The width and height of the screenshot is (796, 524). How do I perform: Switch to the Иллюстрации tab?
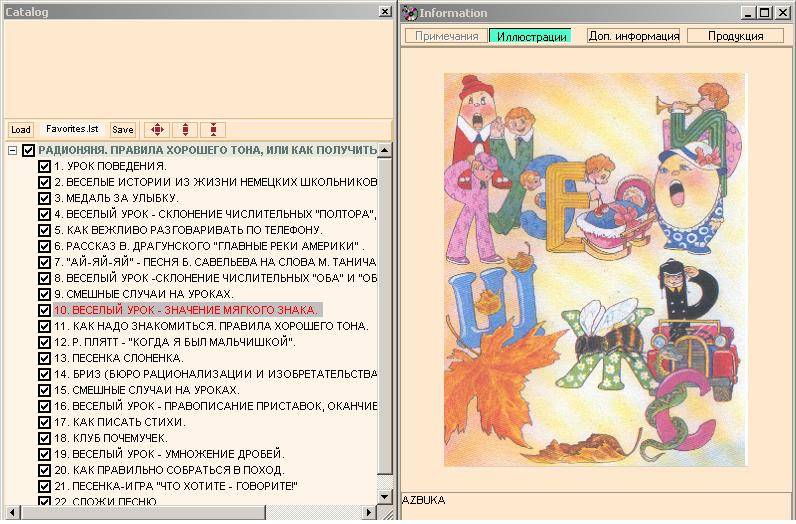pos(531,36)
